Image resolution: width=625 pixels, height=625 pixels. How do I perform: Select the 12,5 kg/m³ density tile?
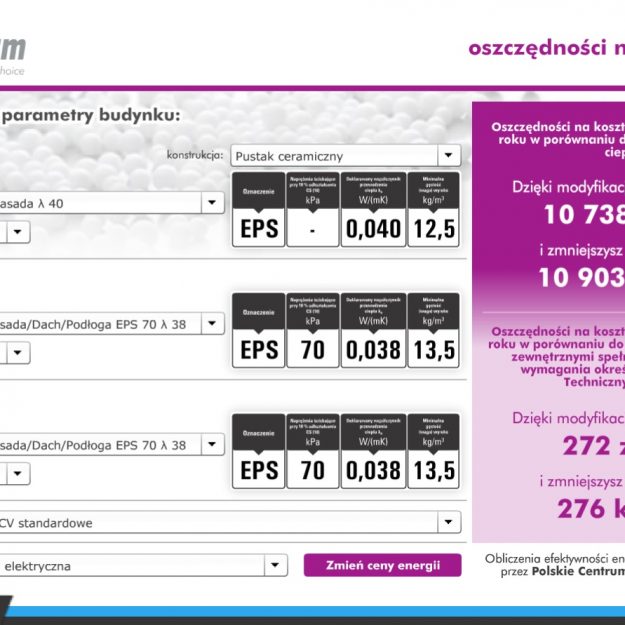tap(433, 210)
